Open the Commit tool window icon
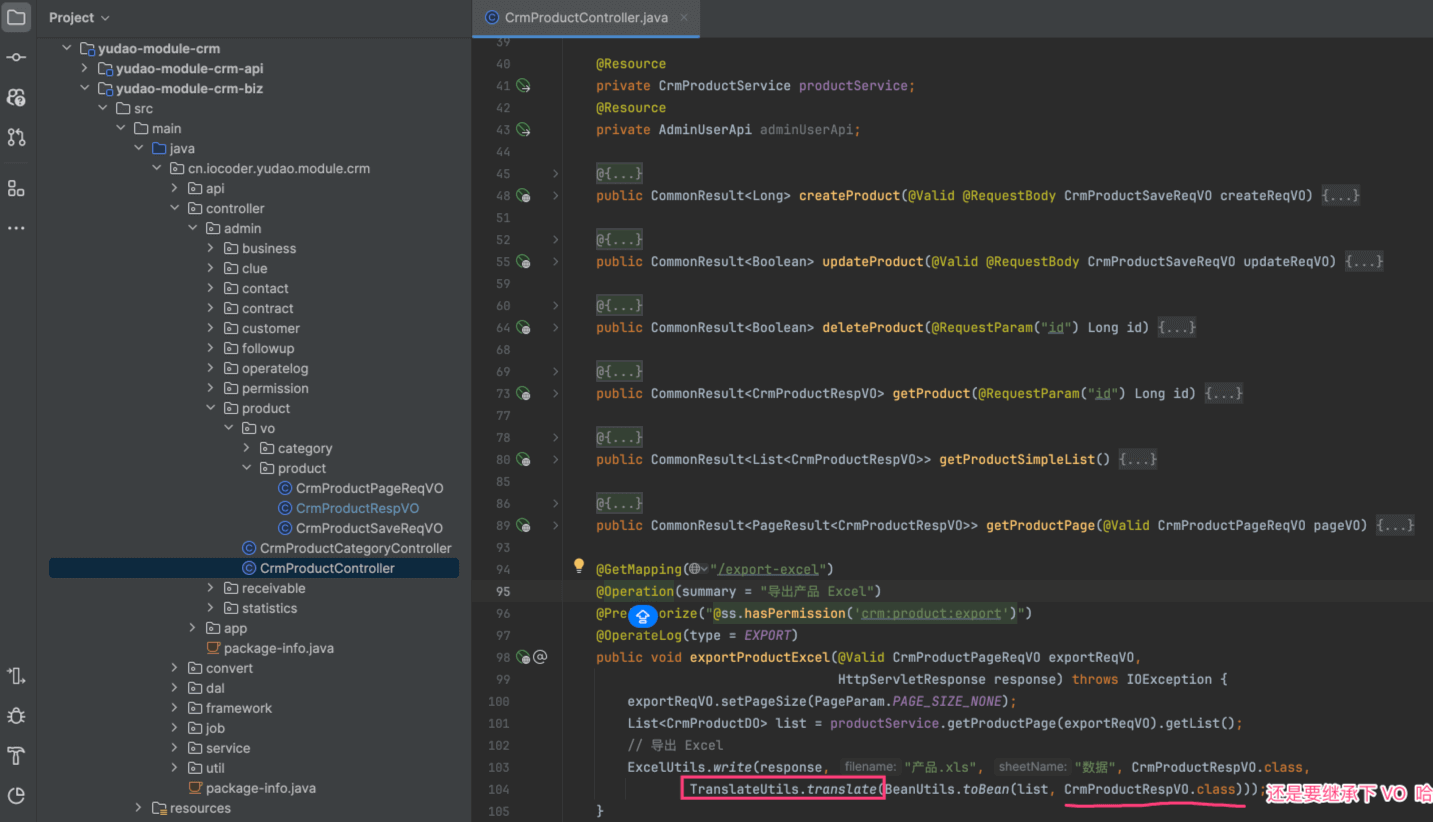 click(x=16, y=57)
